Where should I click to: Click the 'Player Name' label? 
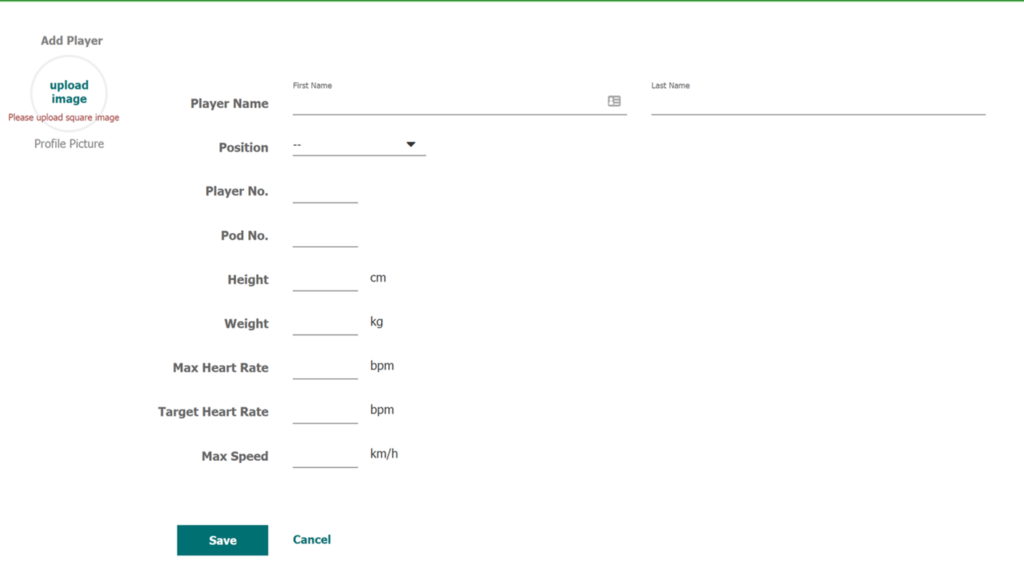(x=229, y=103)
